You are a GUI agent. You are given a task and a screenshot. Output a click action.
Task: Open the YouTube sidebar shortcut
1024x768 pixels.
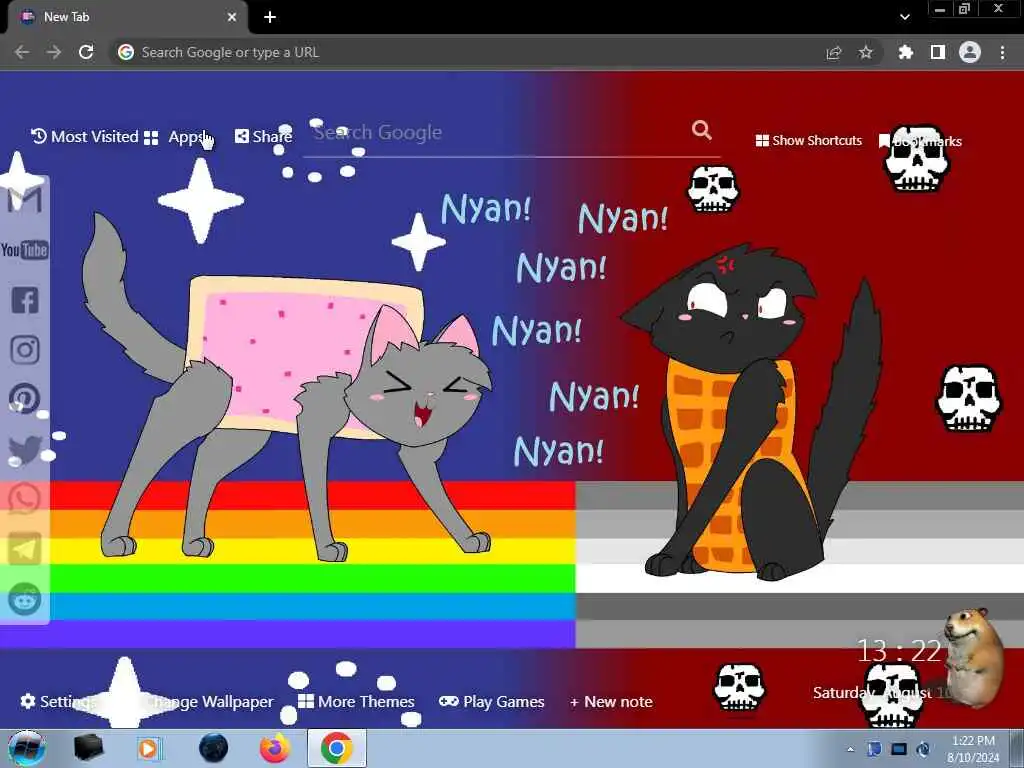click(x=25, y=250)
